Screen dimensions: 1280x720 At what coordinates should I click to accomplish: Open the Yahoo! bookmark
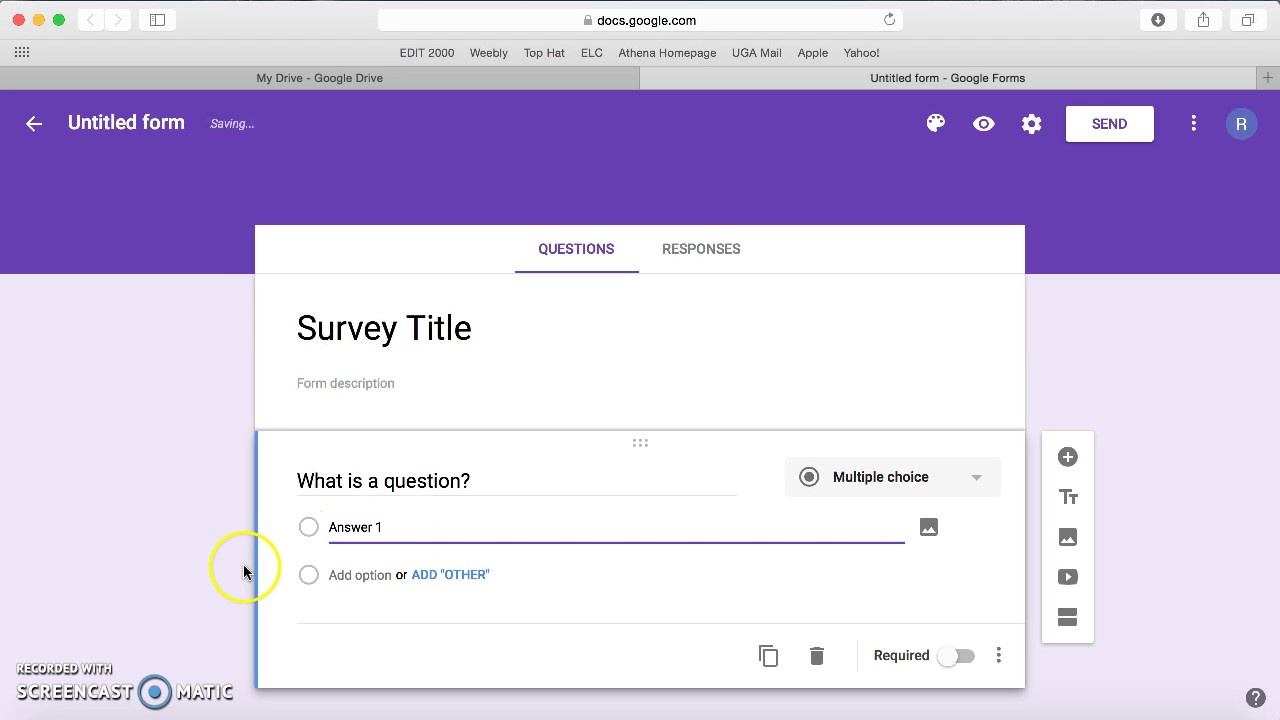(861, 53)
